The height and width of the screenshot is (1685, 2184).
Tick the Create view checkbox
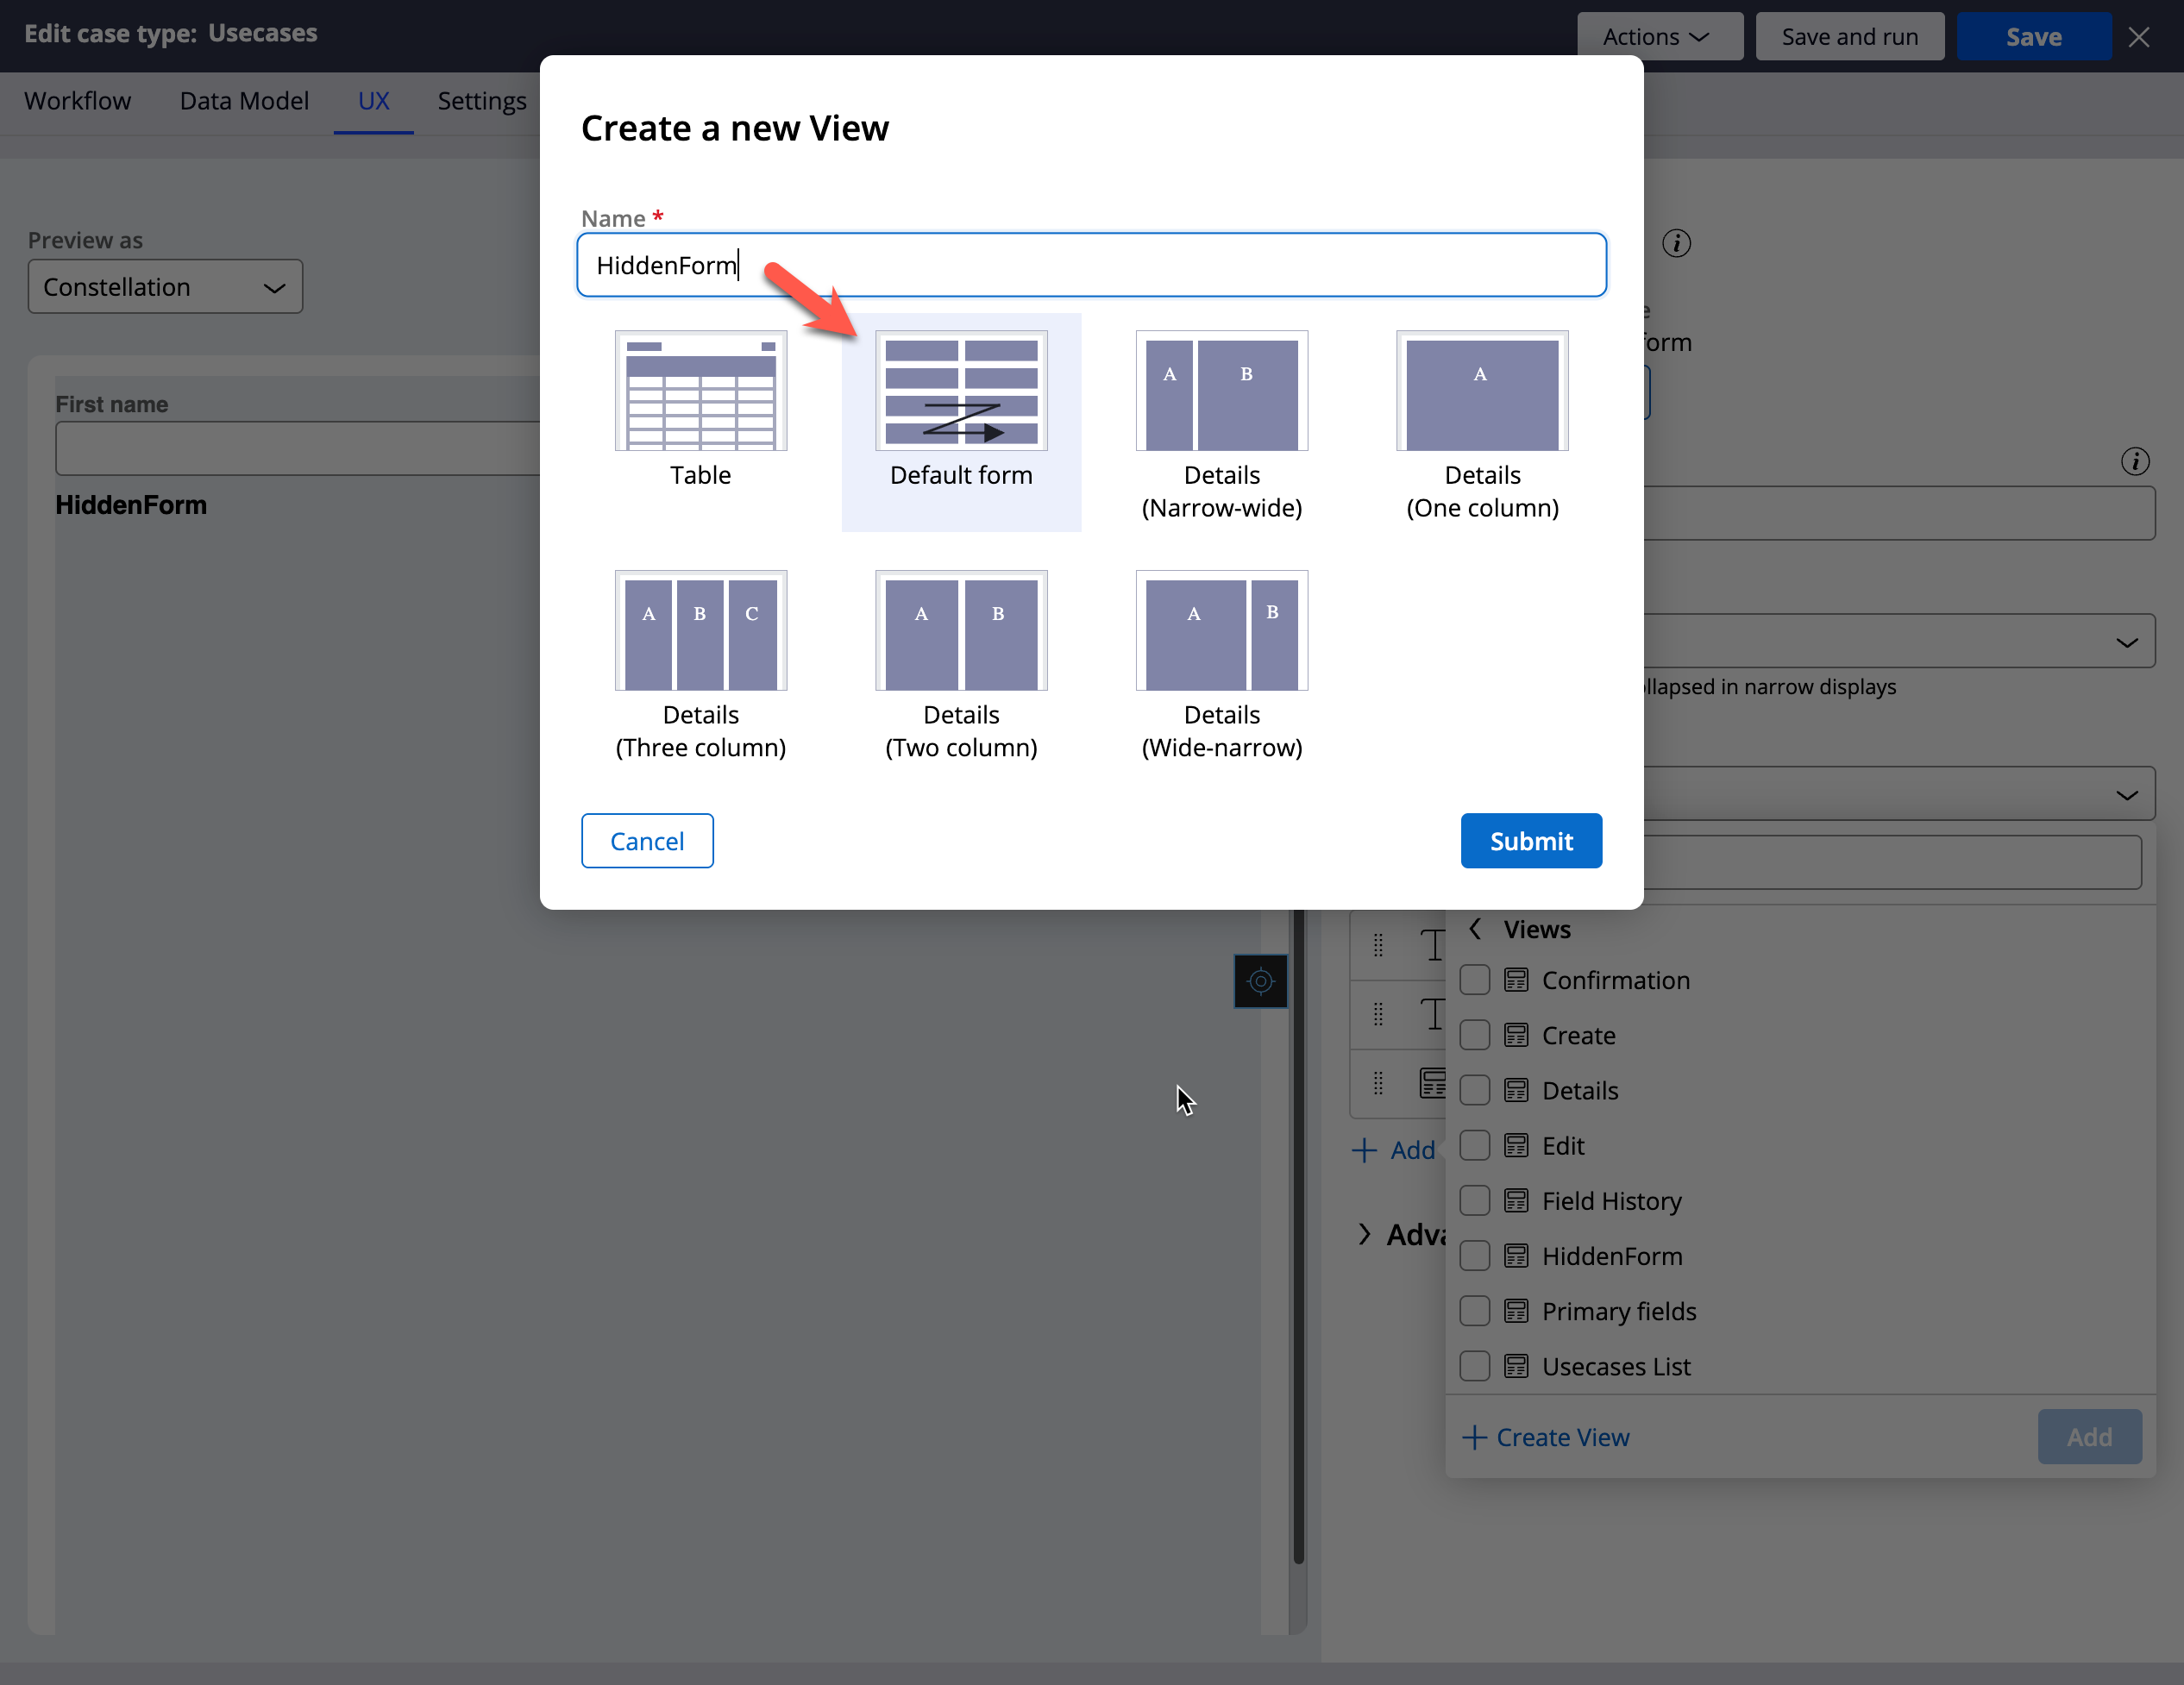[x=1474, y=1035]
